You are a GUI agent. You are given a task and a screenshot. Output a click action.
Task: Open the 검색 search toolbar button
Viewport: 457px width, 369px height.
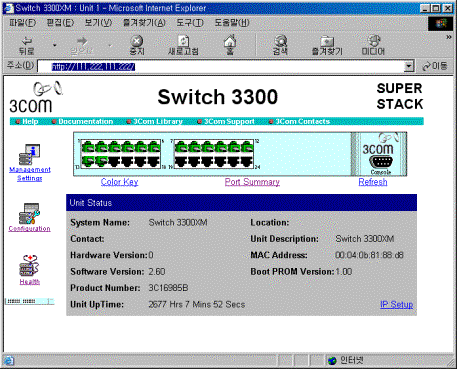(x=280, y=46)
